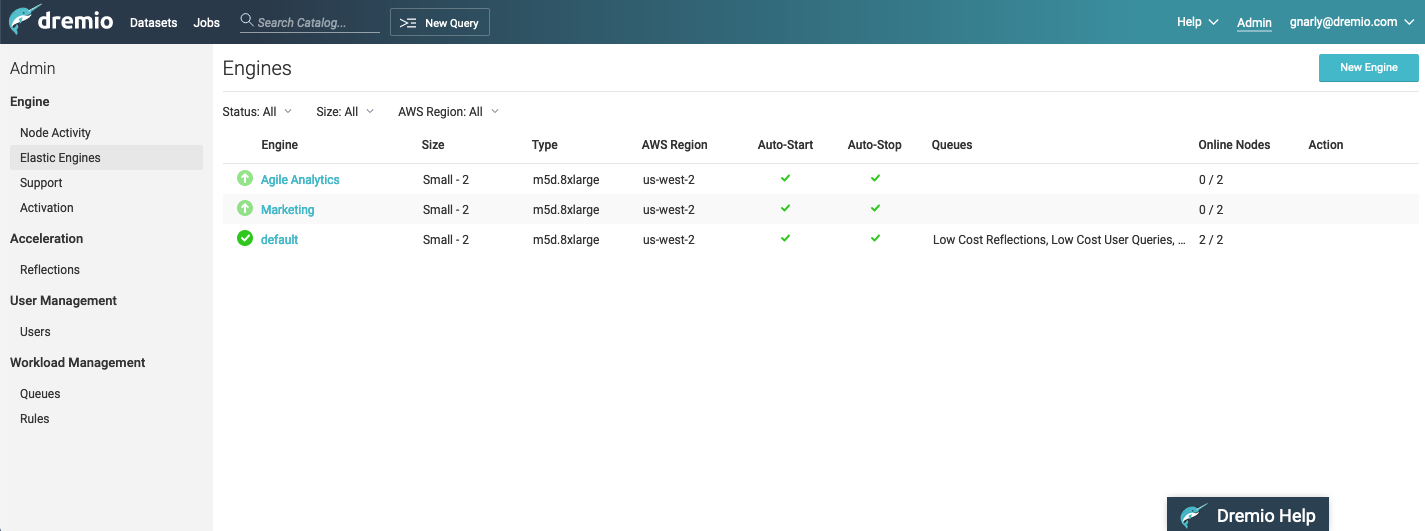Click the default engine green check status icon
Image resolution: width=1425 pixels, height=531 pixels.
pyautogui.click(x=245, y=239)
